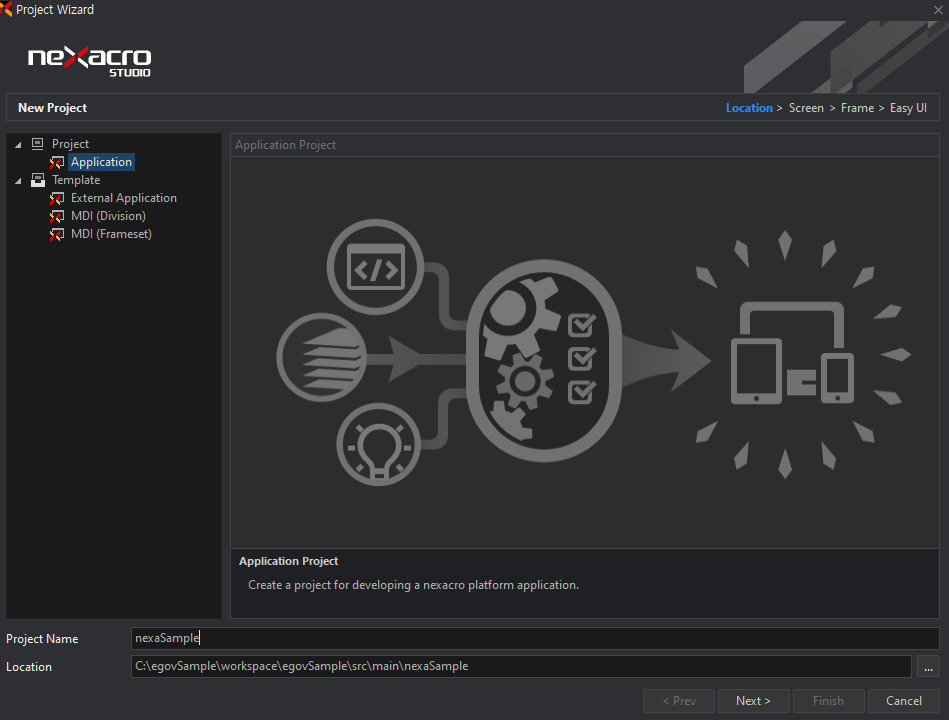Click the "Location" label beside the path field
Screen dimensions: 949x720
pos(28,667)
